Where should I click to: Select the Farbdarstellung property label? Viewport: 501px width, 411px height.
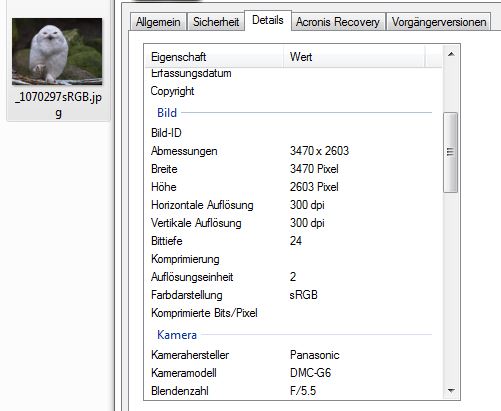click(187, 295)
